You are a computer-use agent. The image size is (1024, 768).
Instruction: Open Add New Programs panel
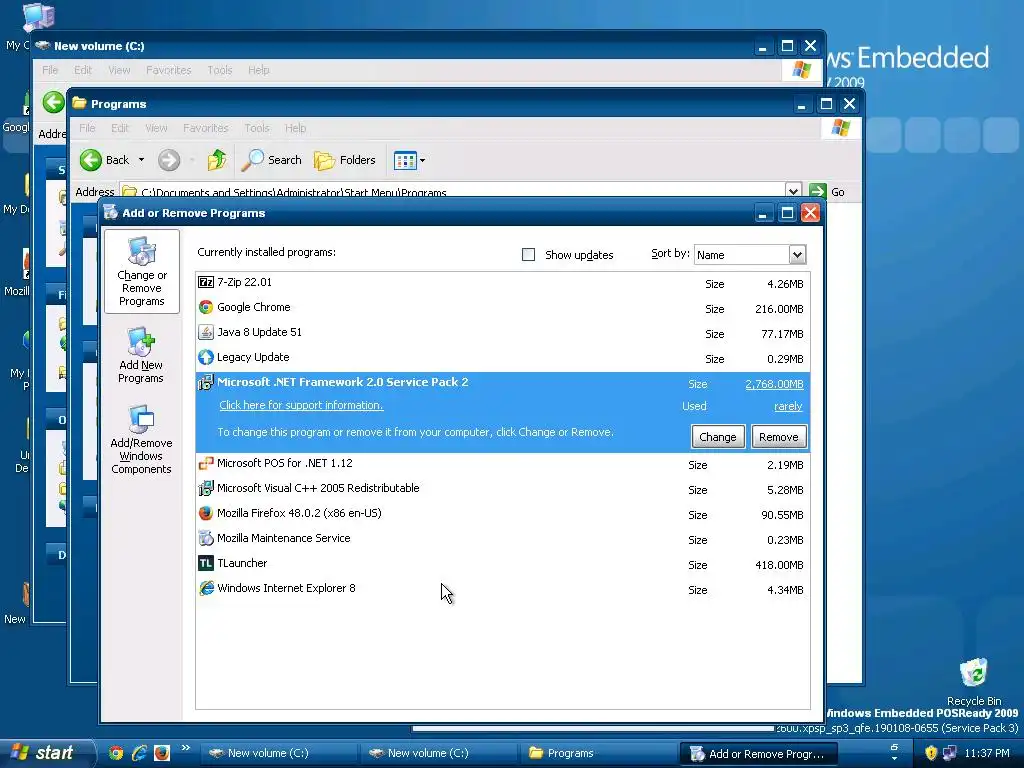click(141, 355)
